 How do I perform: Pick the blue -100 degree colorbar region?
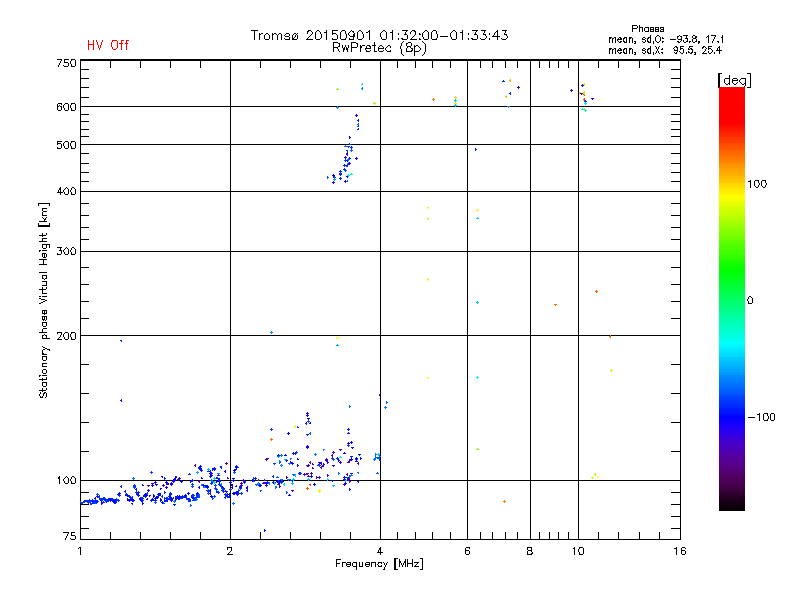pos(732,417)
